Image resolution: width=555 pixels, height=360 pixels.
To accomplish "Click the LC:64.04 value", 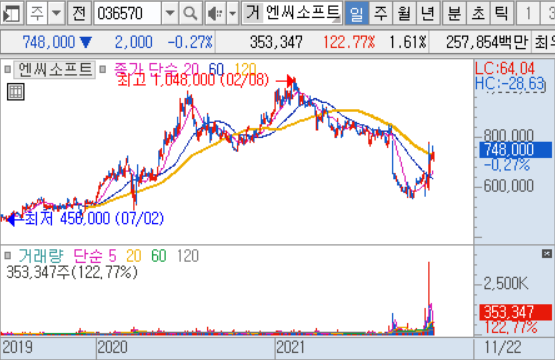I will pyautogui.click(x=505, y=68).
